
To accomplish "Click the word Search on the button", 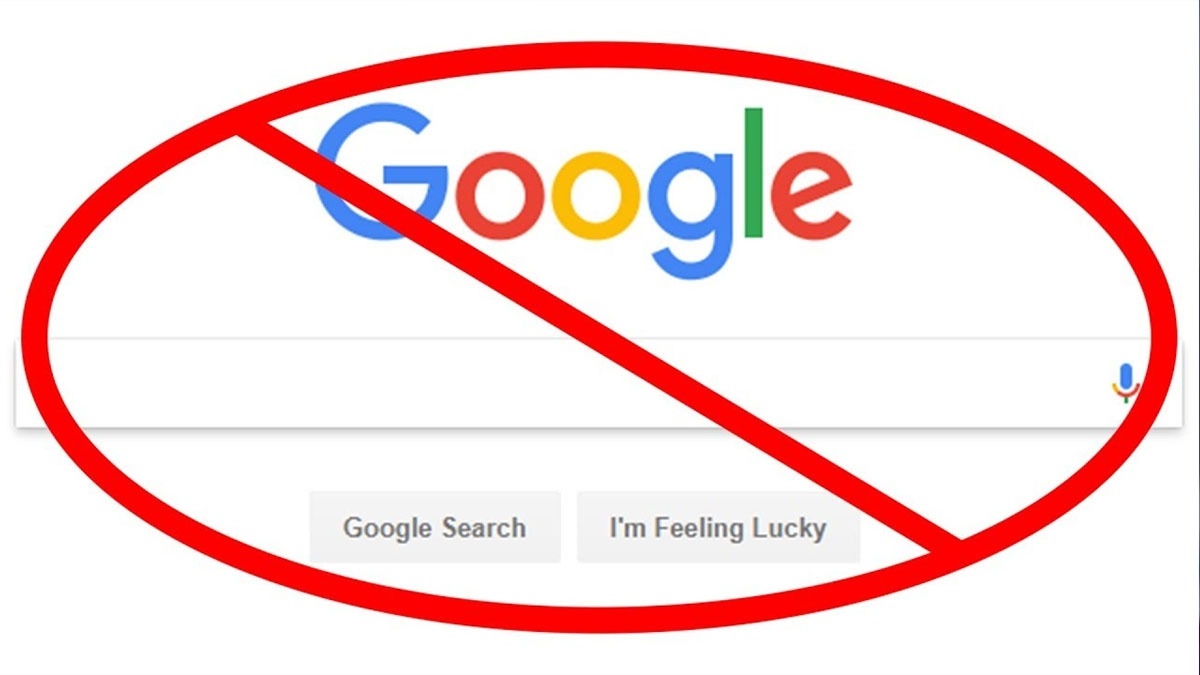I will [x=480, y=527].
